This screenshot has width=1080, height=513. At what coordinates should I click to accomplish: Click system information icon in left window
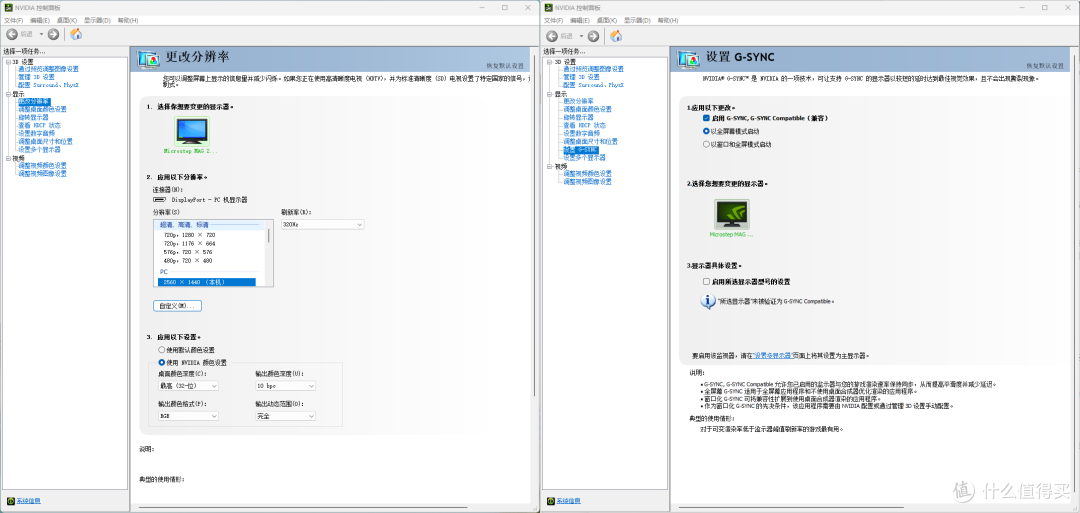coord(10,501)
